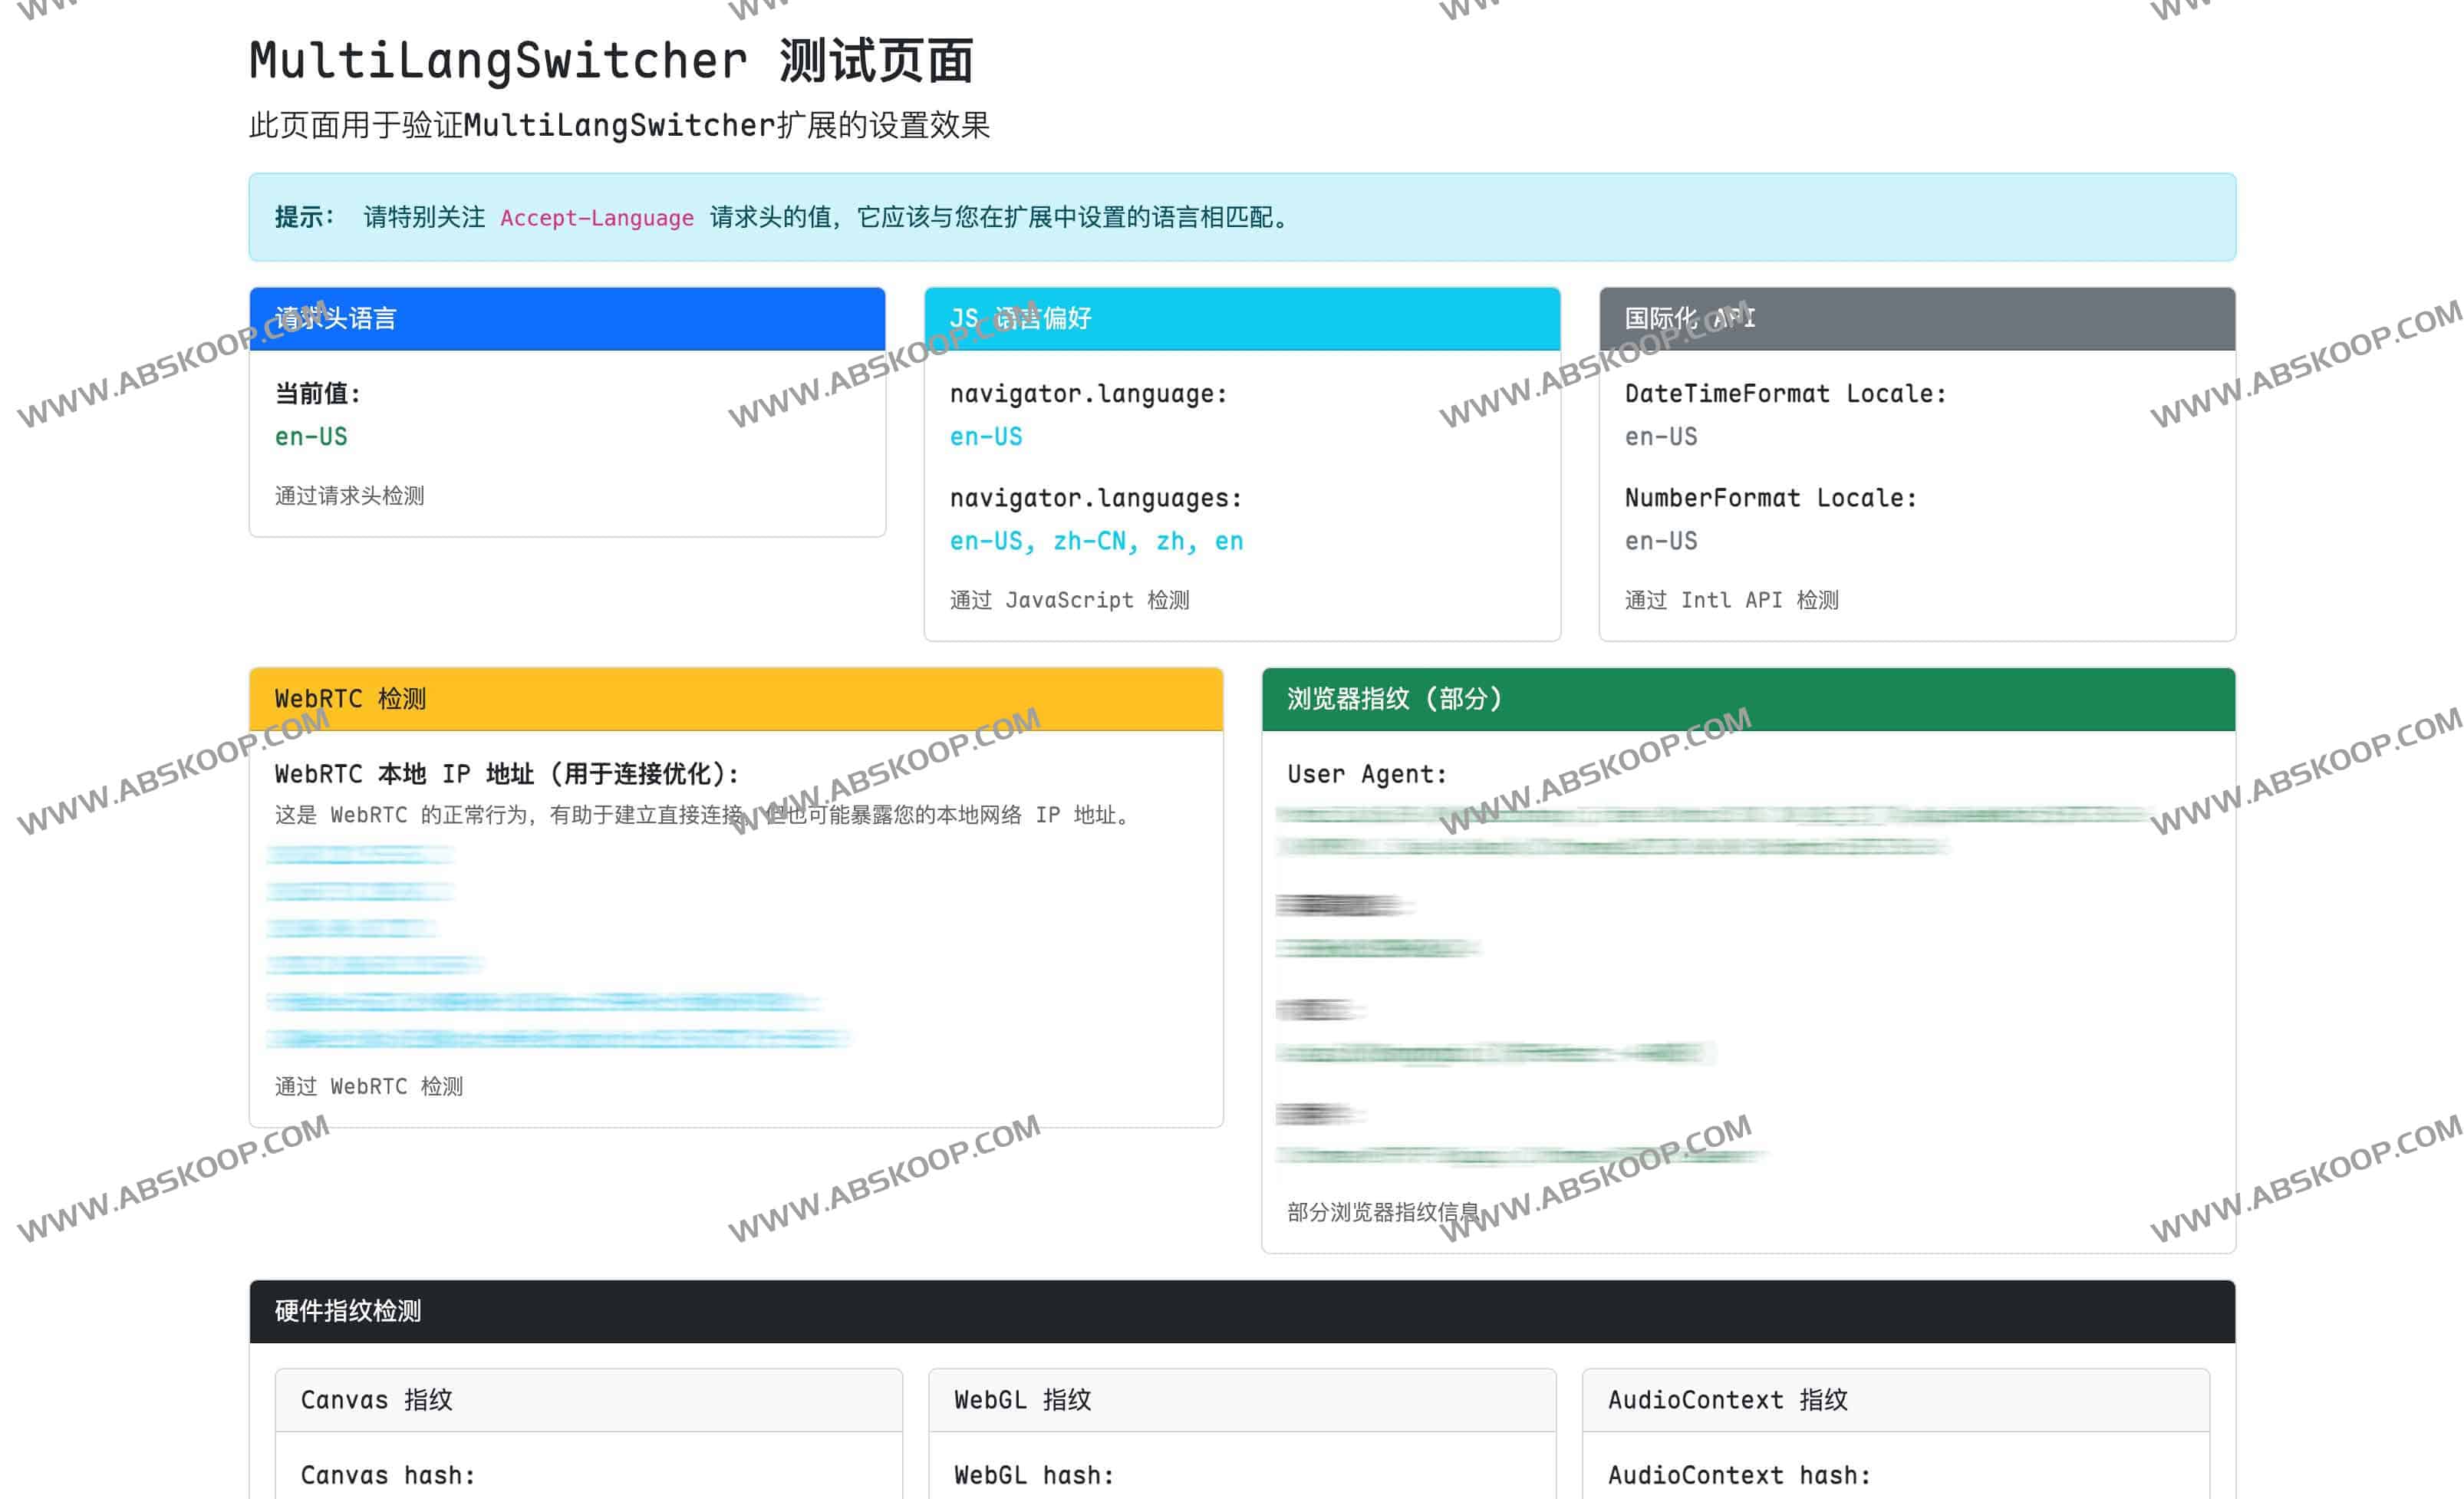Click the Accept-Language code text
The width and height of the screenshot is (2464, 1499).
(x=596, y=218)
